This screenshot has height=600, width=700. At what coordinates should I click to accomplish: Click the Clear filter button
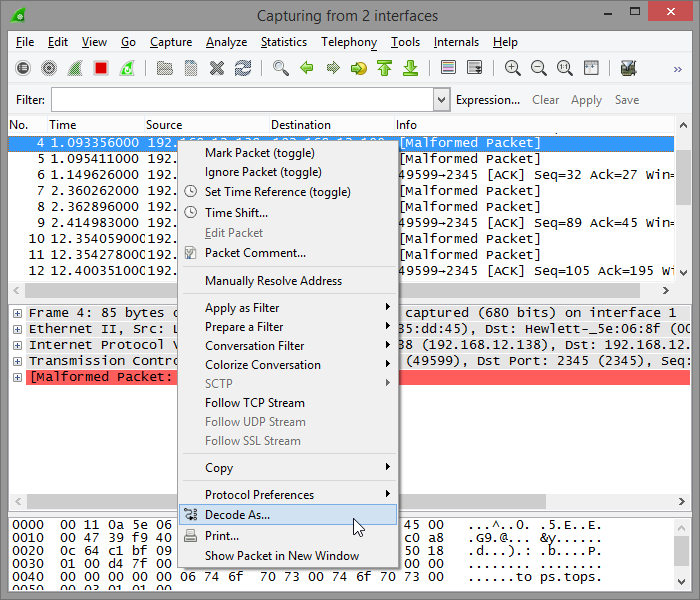(545, 100)
